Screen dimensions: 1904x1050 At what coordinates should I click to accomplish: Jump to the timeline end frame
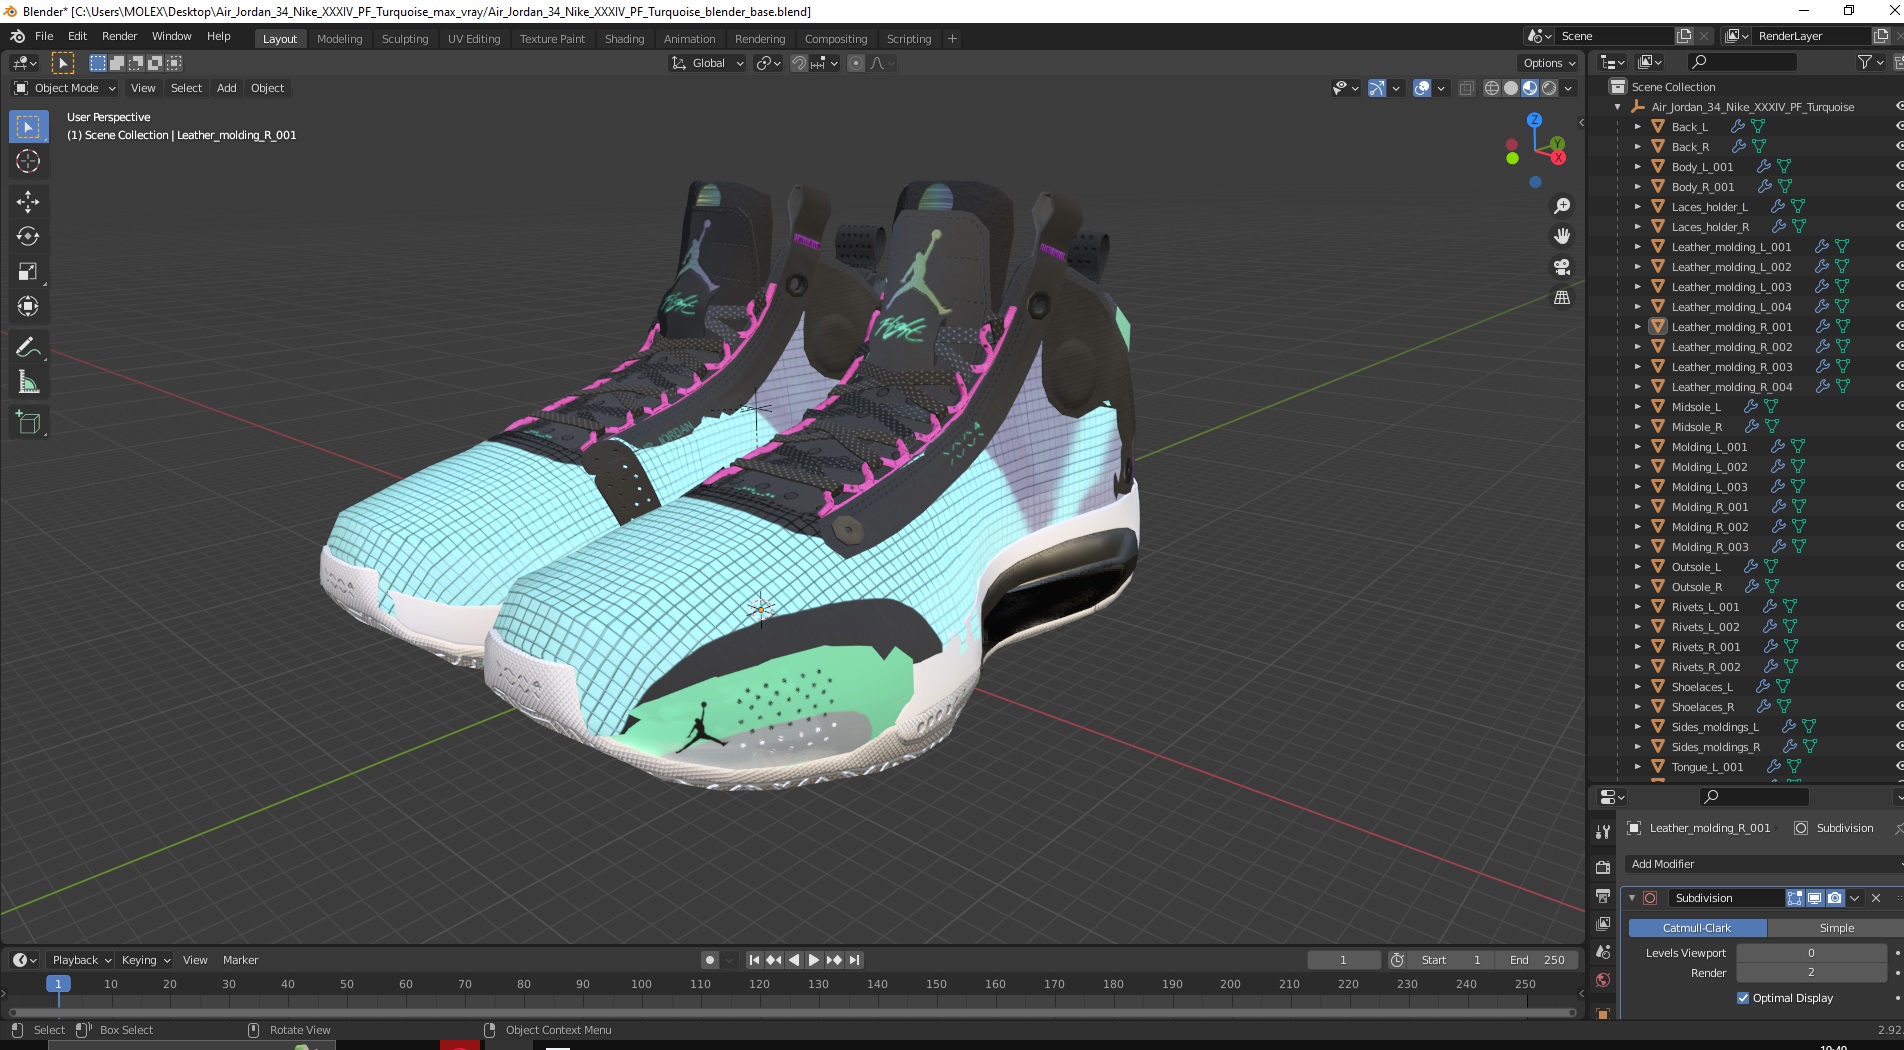854,960
